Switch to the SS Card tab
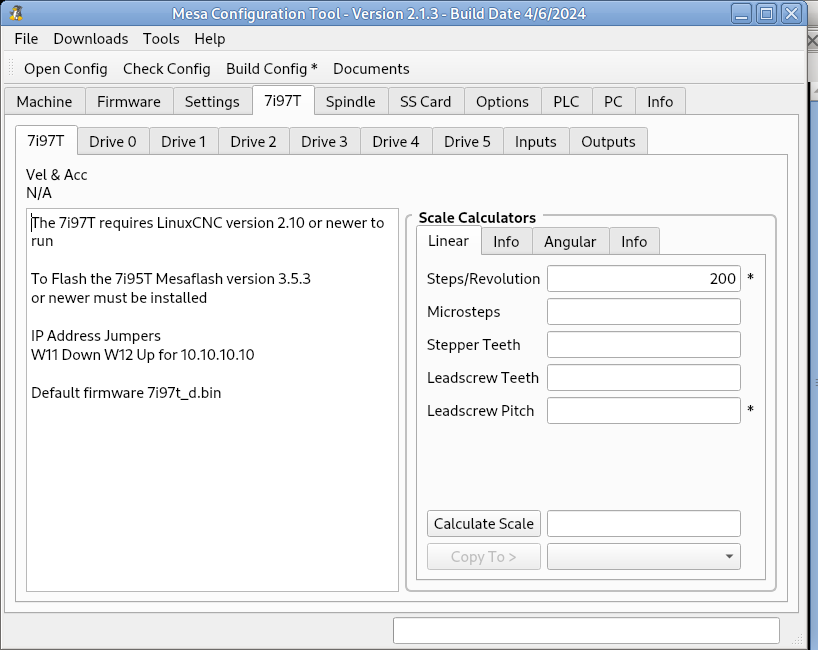This screenshot has width=818, height=650. pos(426,101)
